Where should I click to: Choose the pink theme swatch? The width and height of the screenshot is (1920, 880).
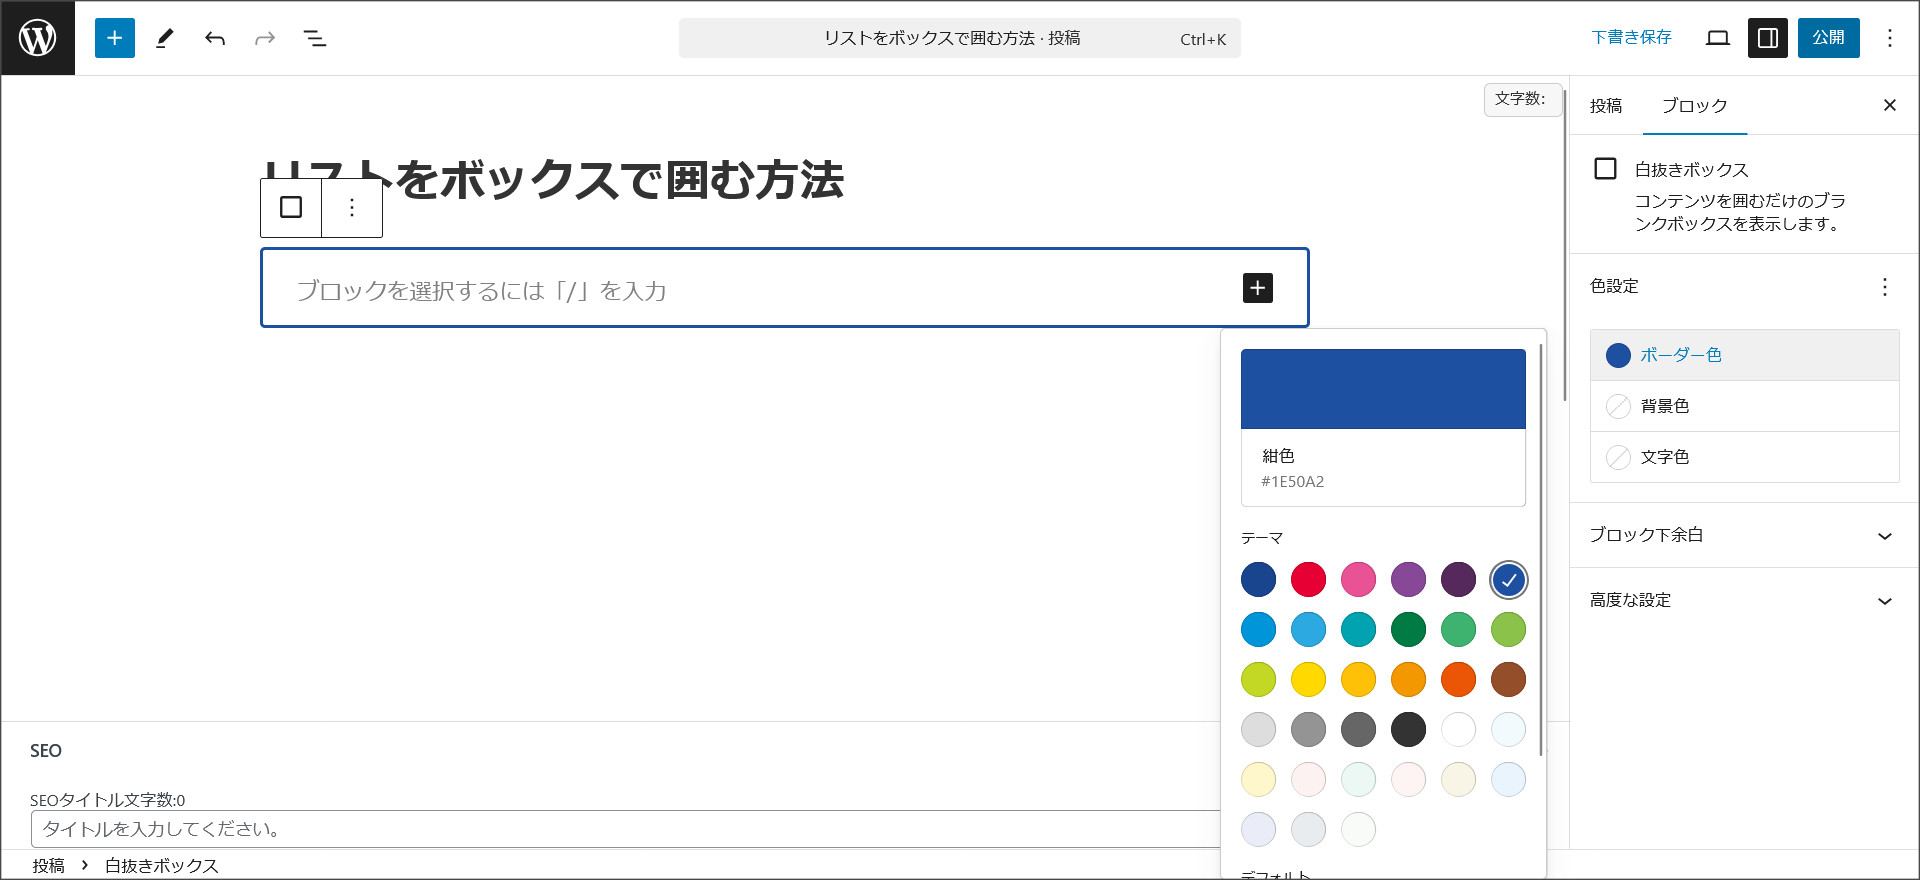(1359, 579)
